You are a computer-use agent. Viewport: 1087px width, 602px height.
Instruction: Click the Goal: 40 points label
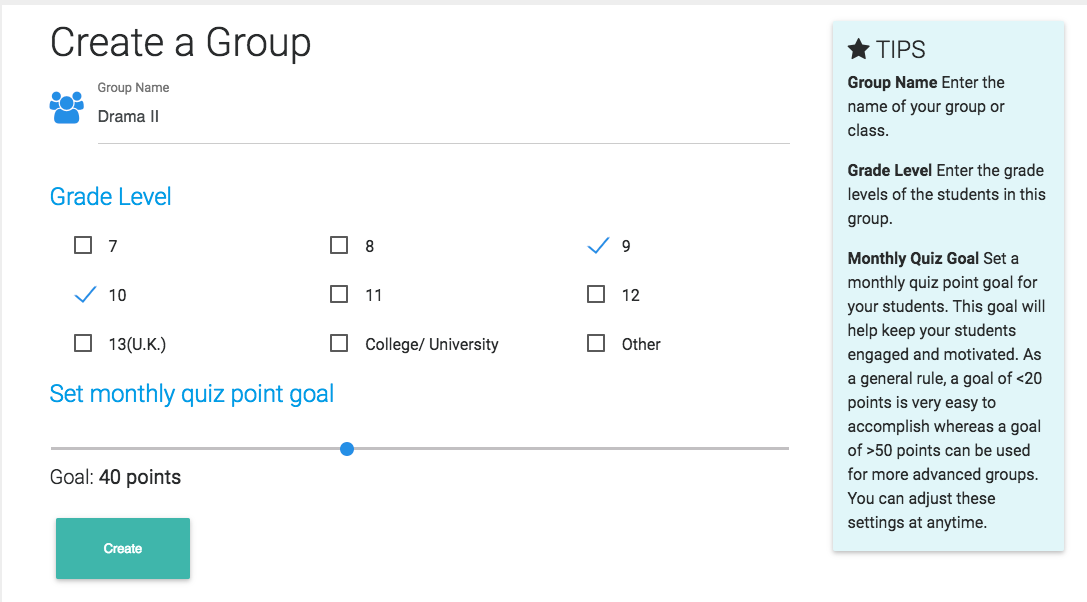click(116, 477)
